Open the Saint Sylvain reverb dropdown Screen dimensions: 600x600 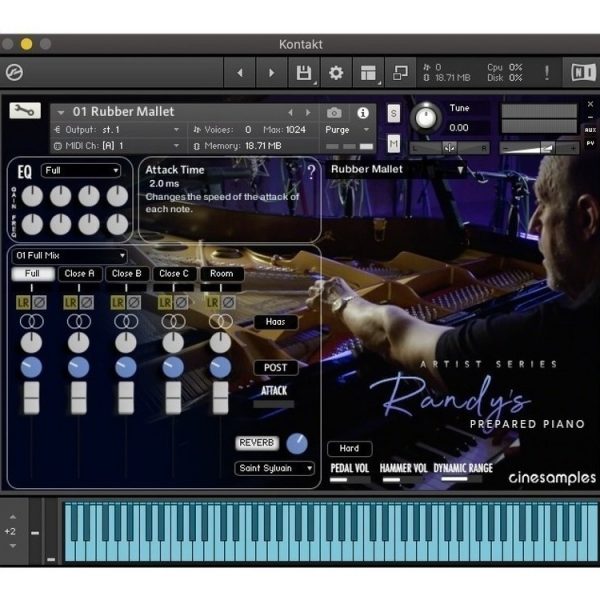coord(274,468)
